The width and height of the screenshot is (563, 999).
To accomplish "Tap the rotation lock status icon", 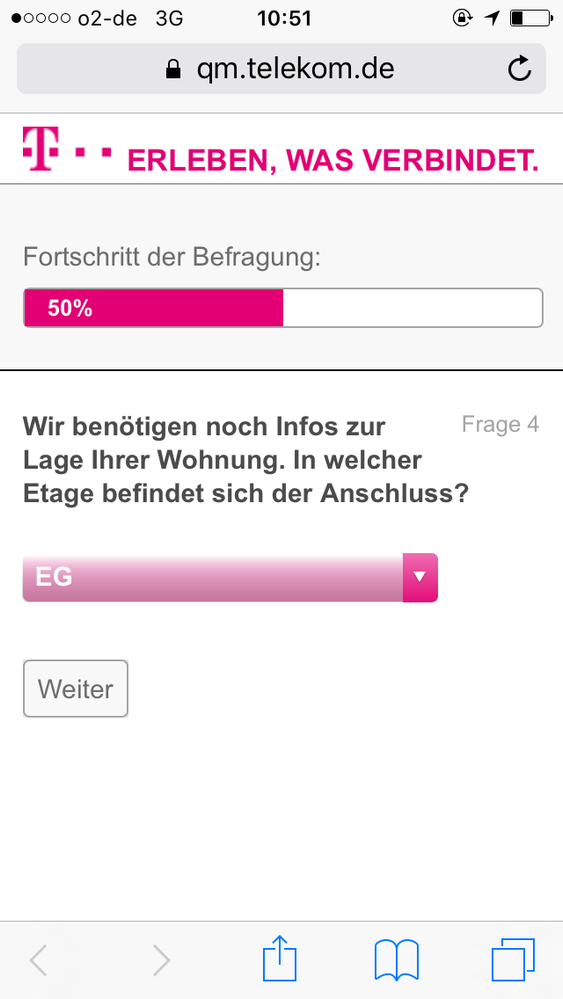I will point(462,18).
